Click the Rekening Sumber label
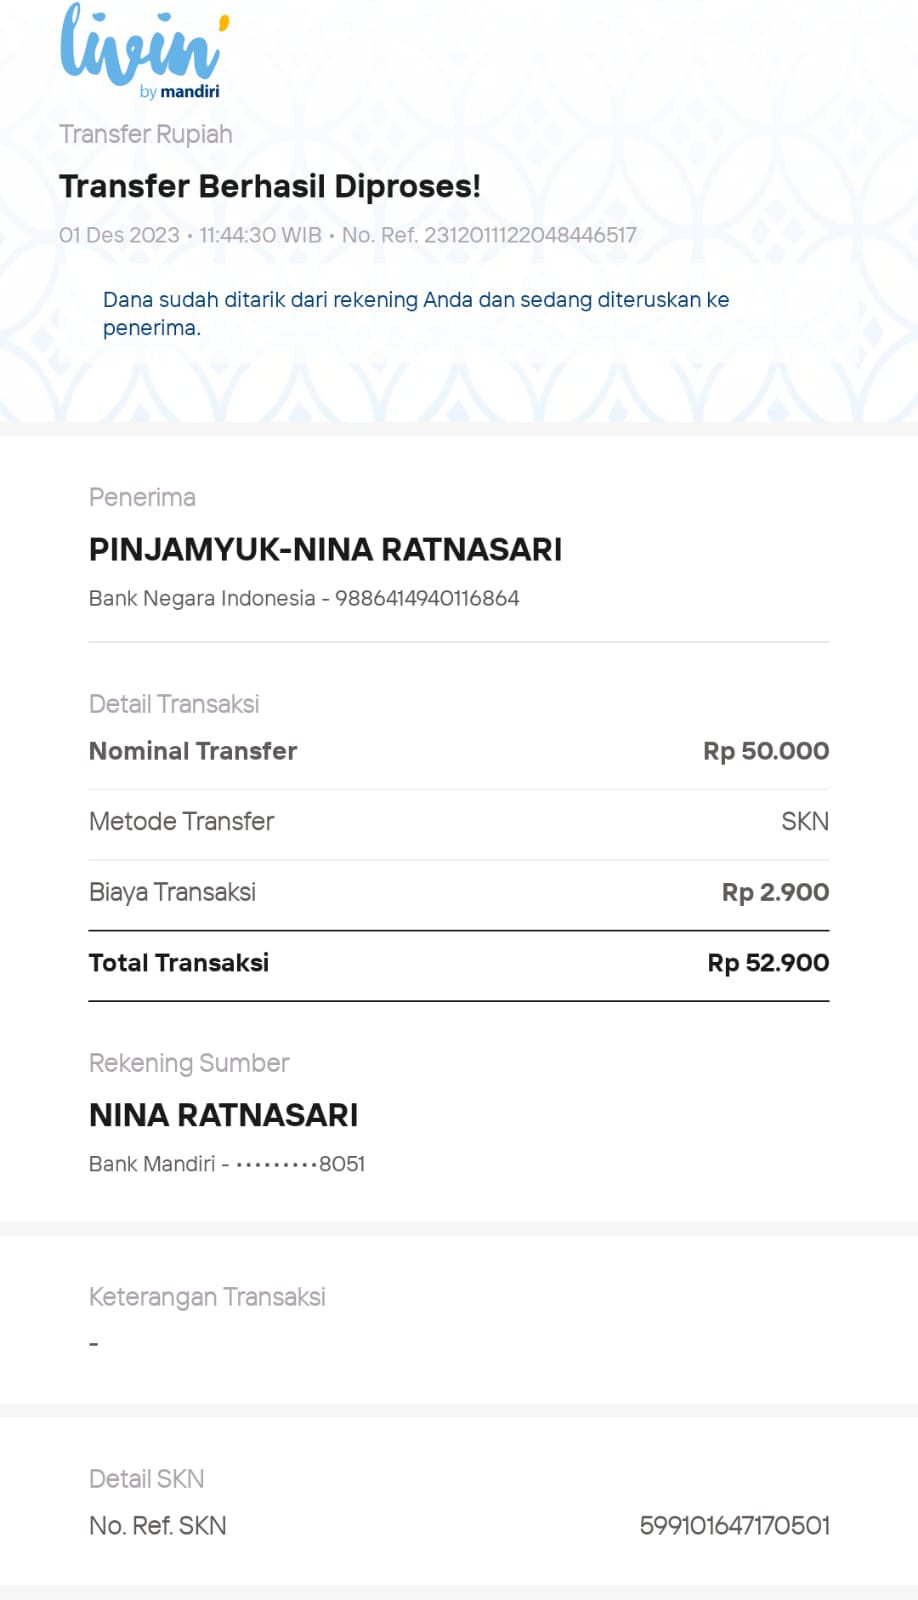 (x=188, y=1063)
